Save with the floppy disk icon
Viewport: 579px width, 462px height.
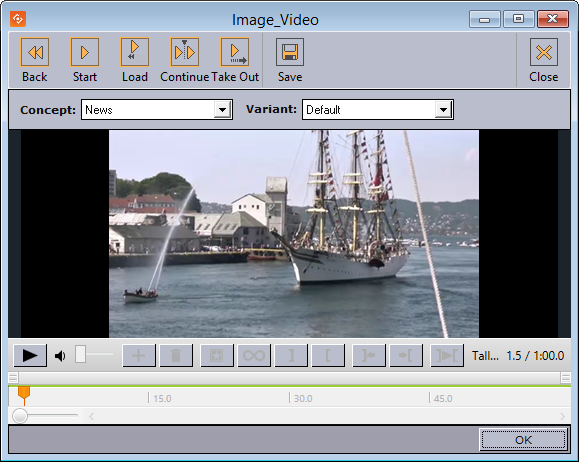[290, 52]
